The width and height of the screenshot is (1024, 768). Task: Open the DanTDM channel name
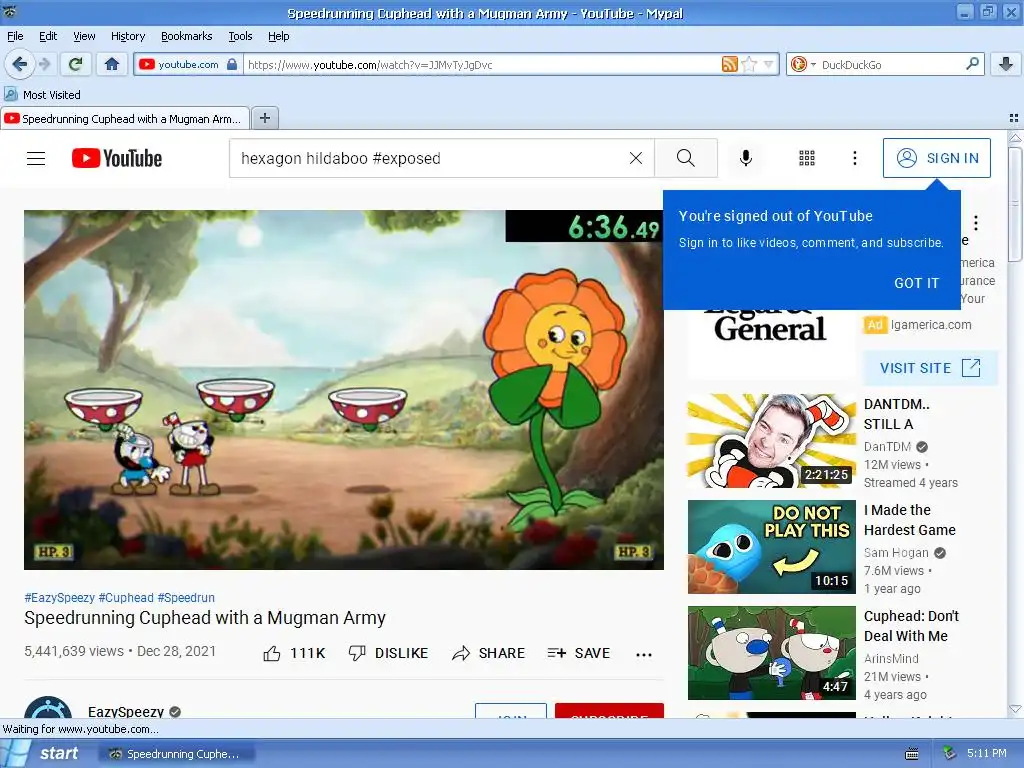[x=888, y=447]
